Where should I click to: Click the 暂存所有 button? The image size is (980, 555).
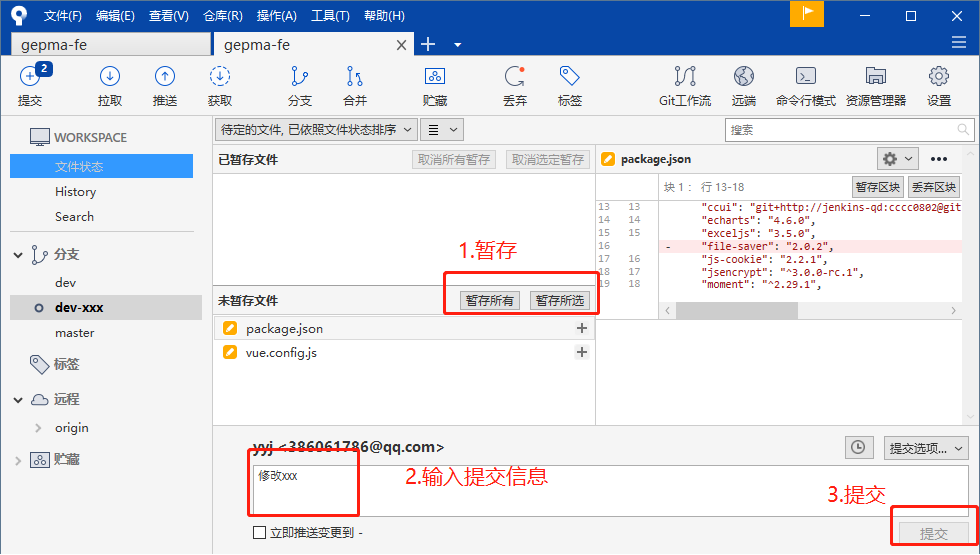(489, 301)
